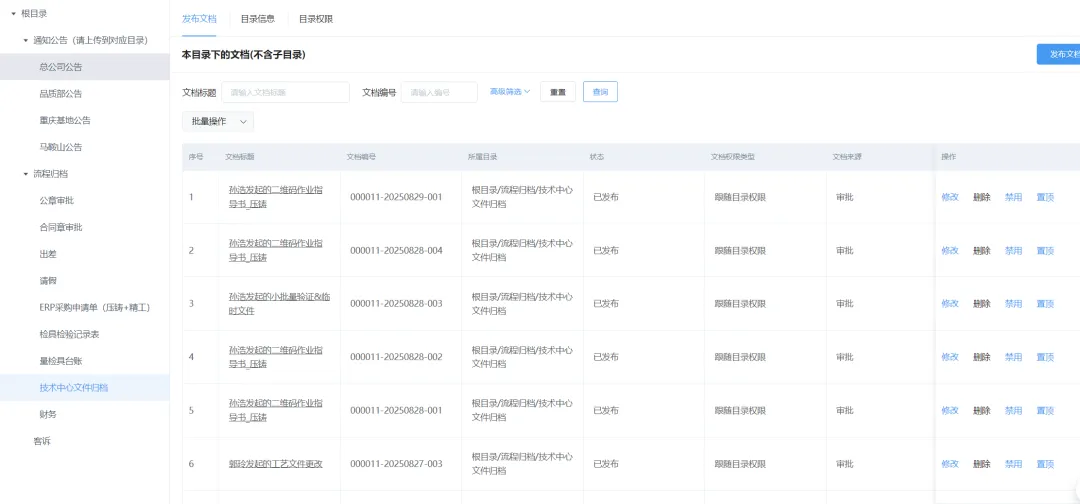This screenshot has height=504, width=1080.
Task: Focus the 文档标题 input field
Action: coord(285,92)
